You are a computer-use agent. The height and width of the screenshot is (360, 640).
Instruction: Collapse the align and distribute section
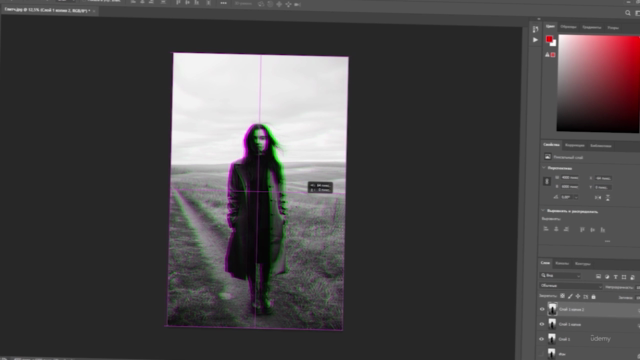click(x=543, y=211)
